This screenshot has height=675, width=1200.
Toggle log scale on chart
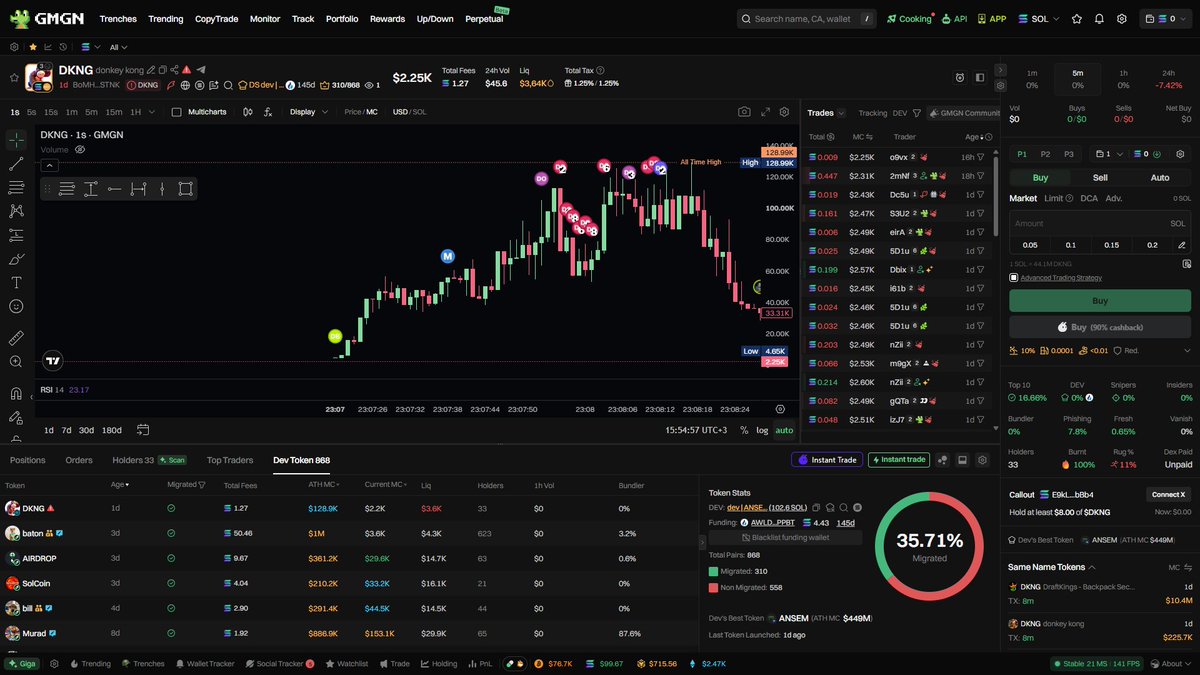pos(762,430)
